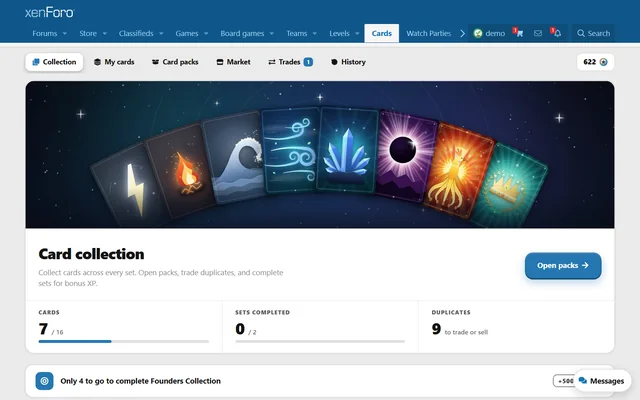Switch to My cards tab
640x400 pixels.
pos(114,62)
